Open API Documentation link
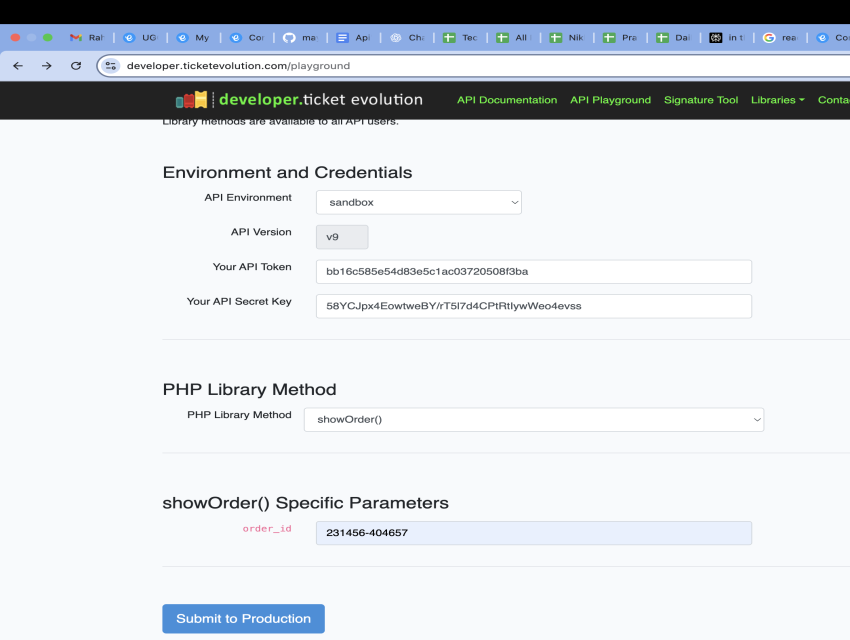 pos(507,100)
